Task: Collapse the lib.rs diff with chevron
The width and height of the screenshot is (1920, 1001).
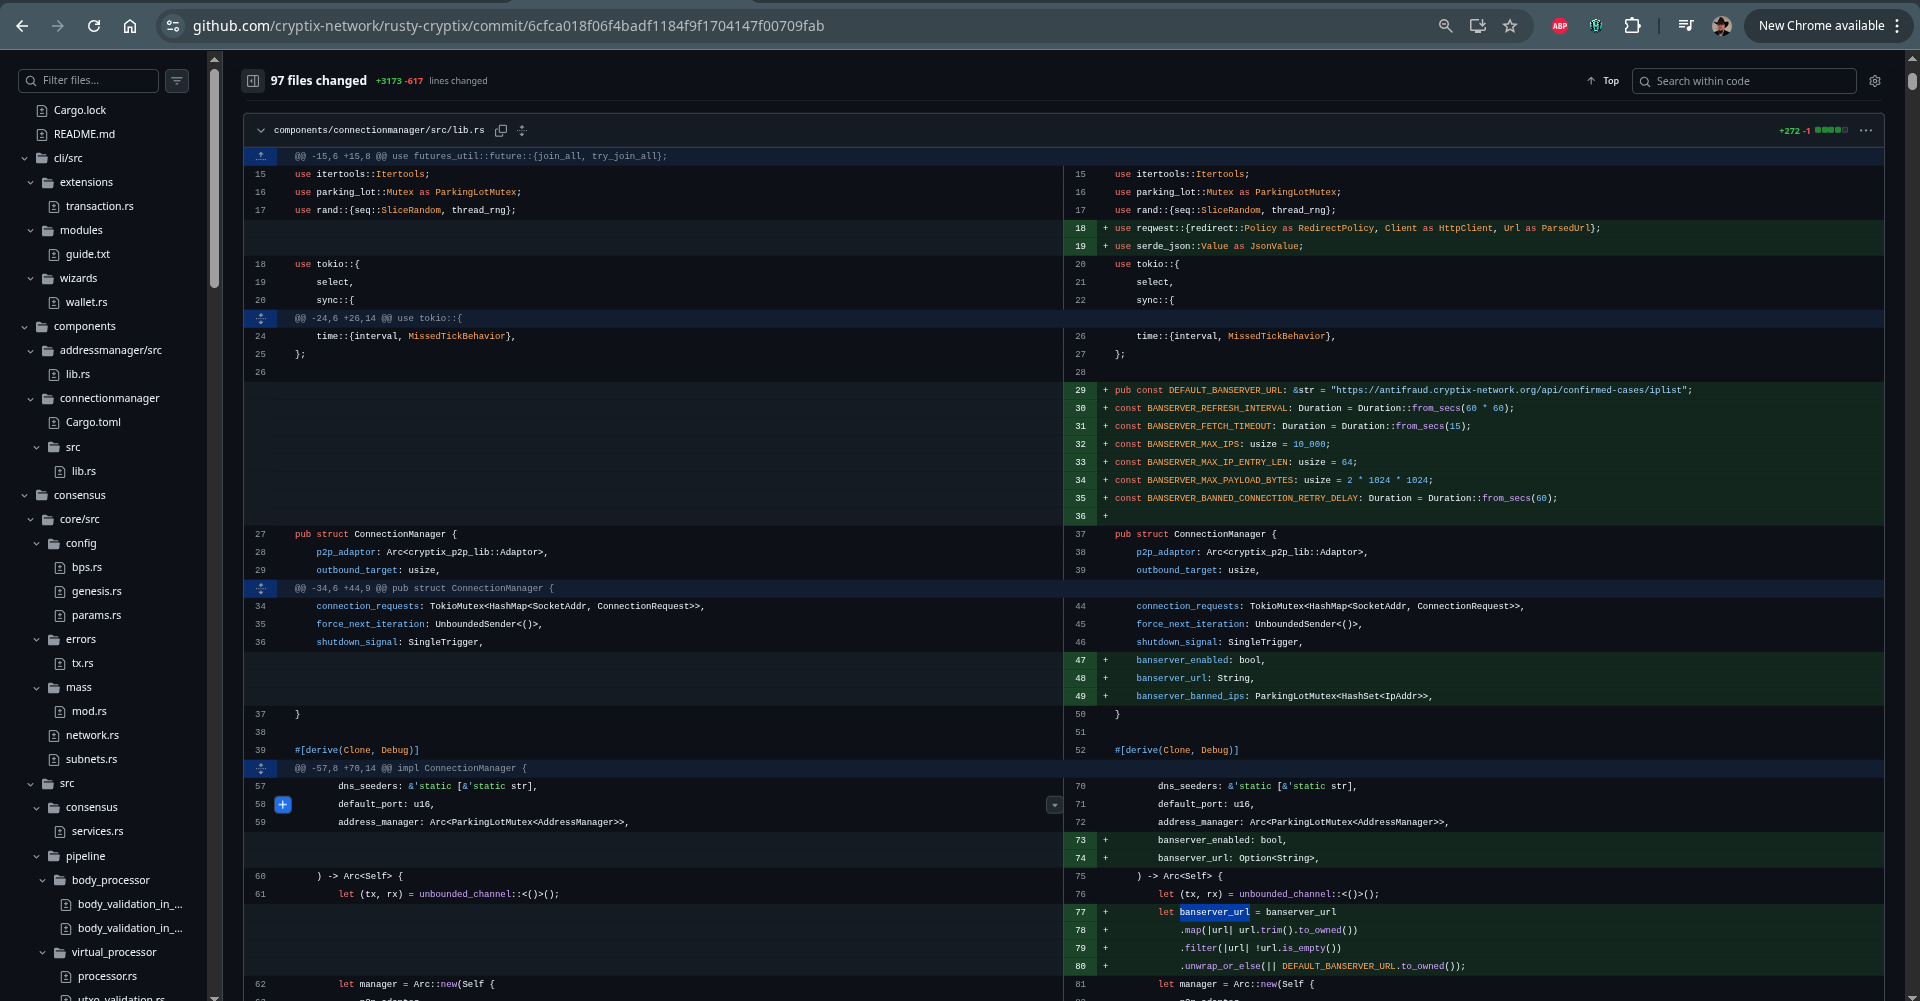Action: tap(261, 130)
